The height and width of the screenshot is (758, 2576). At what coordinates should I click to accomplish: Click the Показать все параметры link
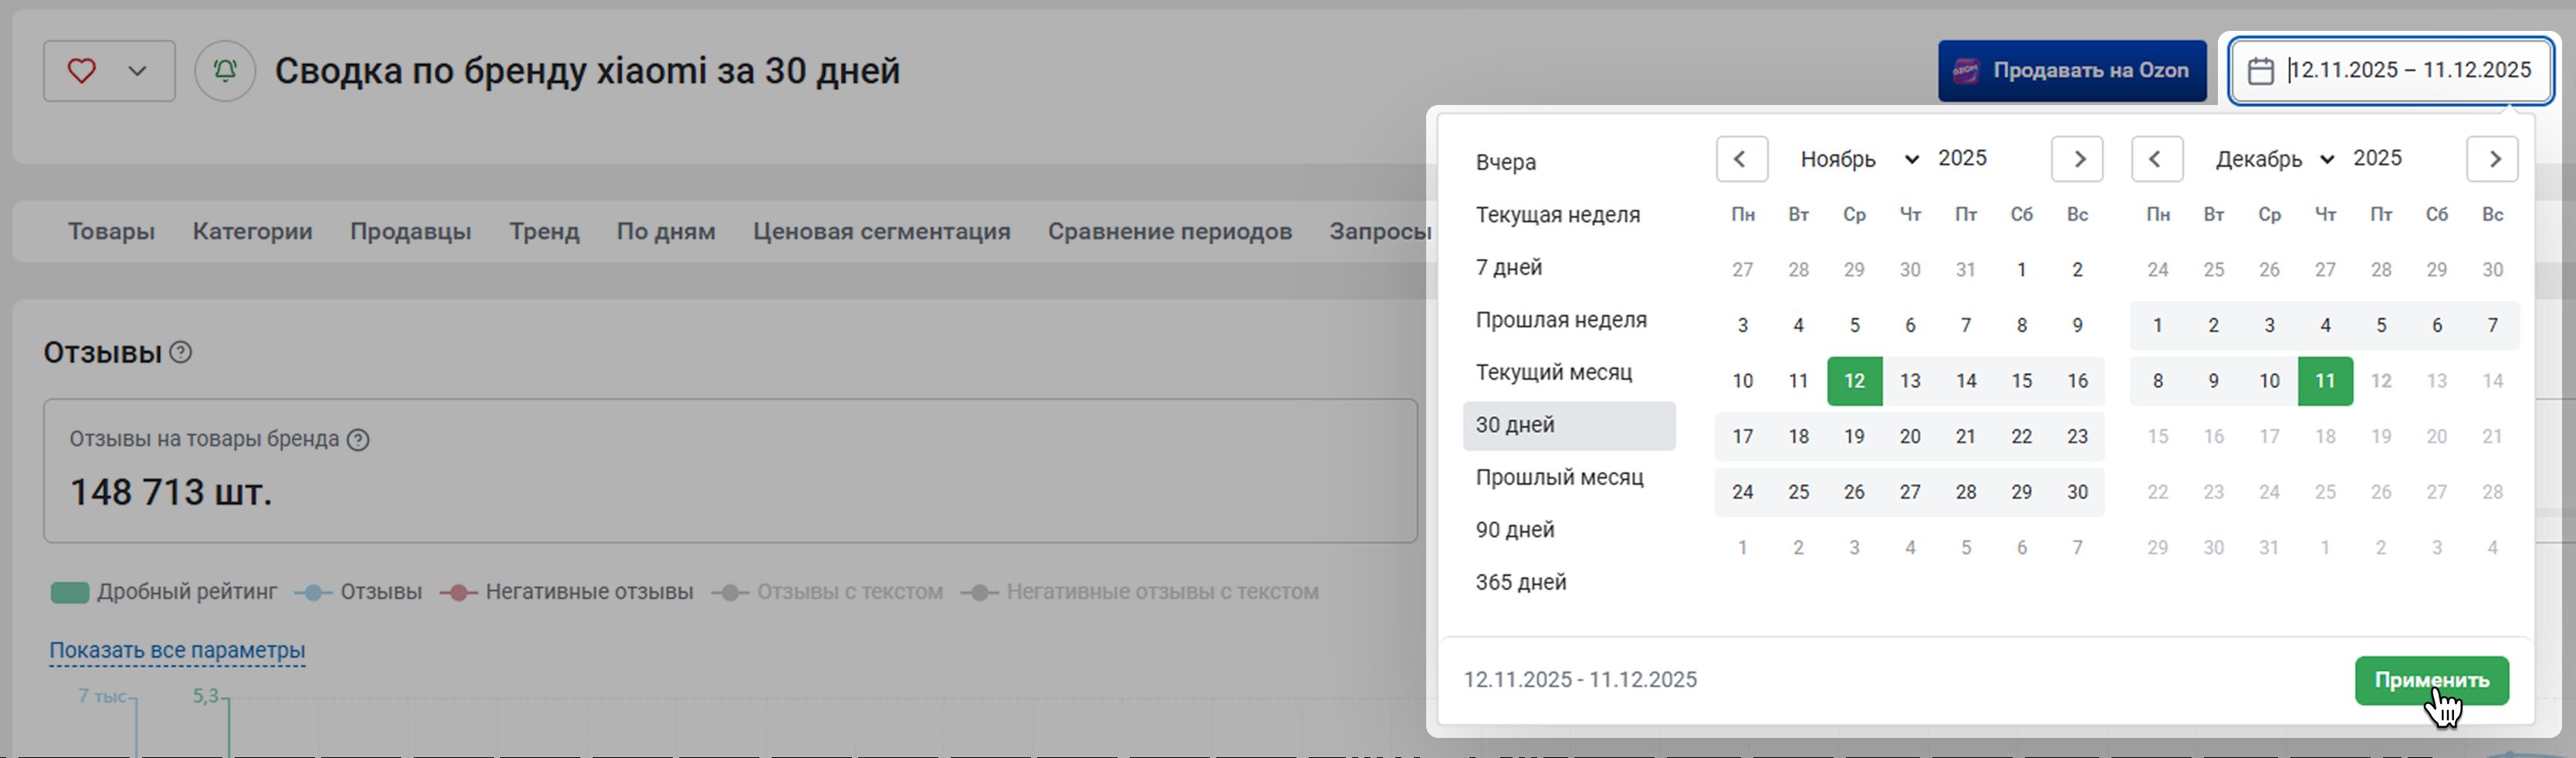(x=177, y=650)
